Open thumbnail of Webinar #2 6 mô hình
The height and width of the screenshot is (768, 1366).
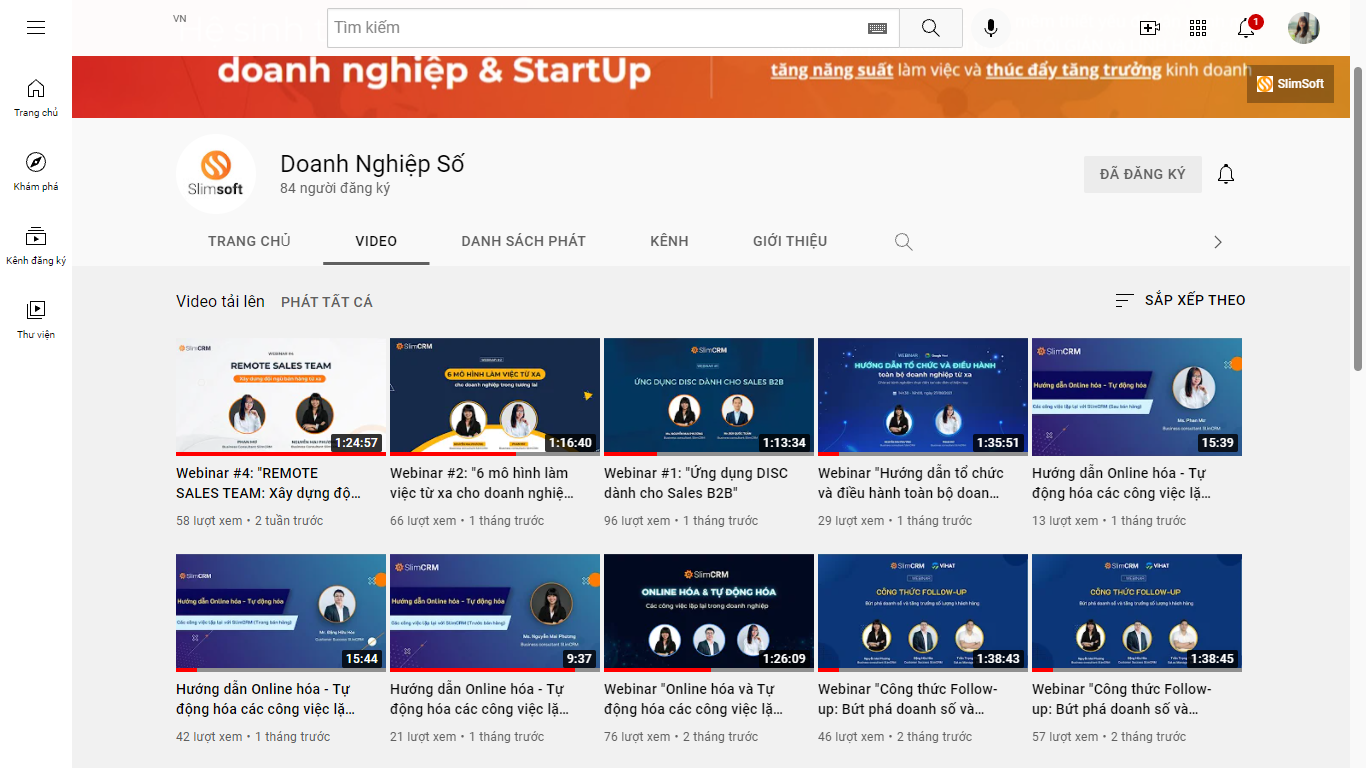(495, 397)
